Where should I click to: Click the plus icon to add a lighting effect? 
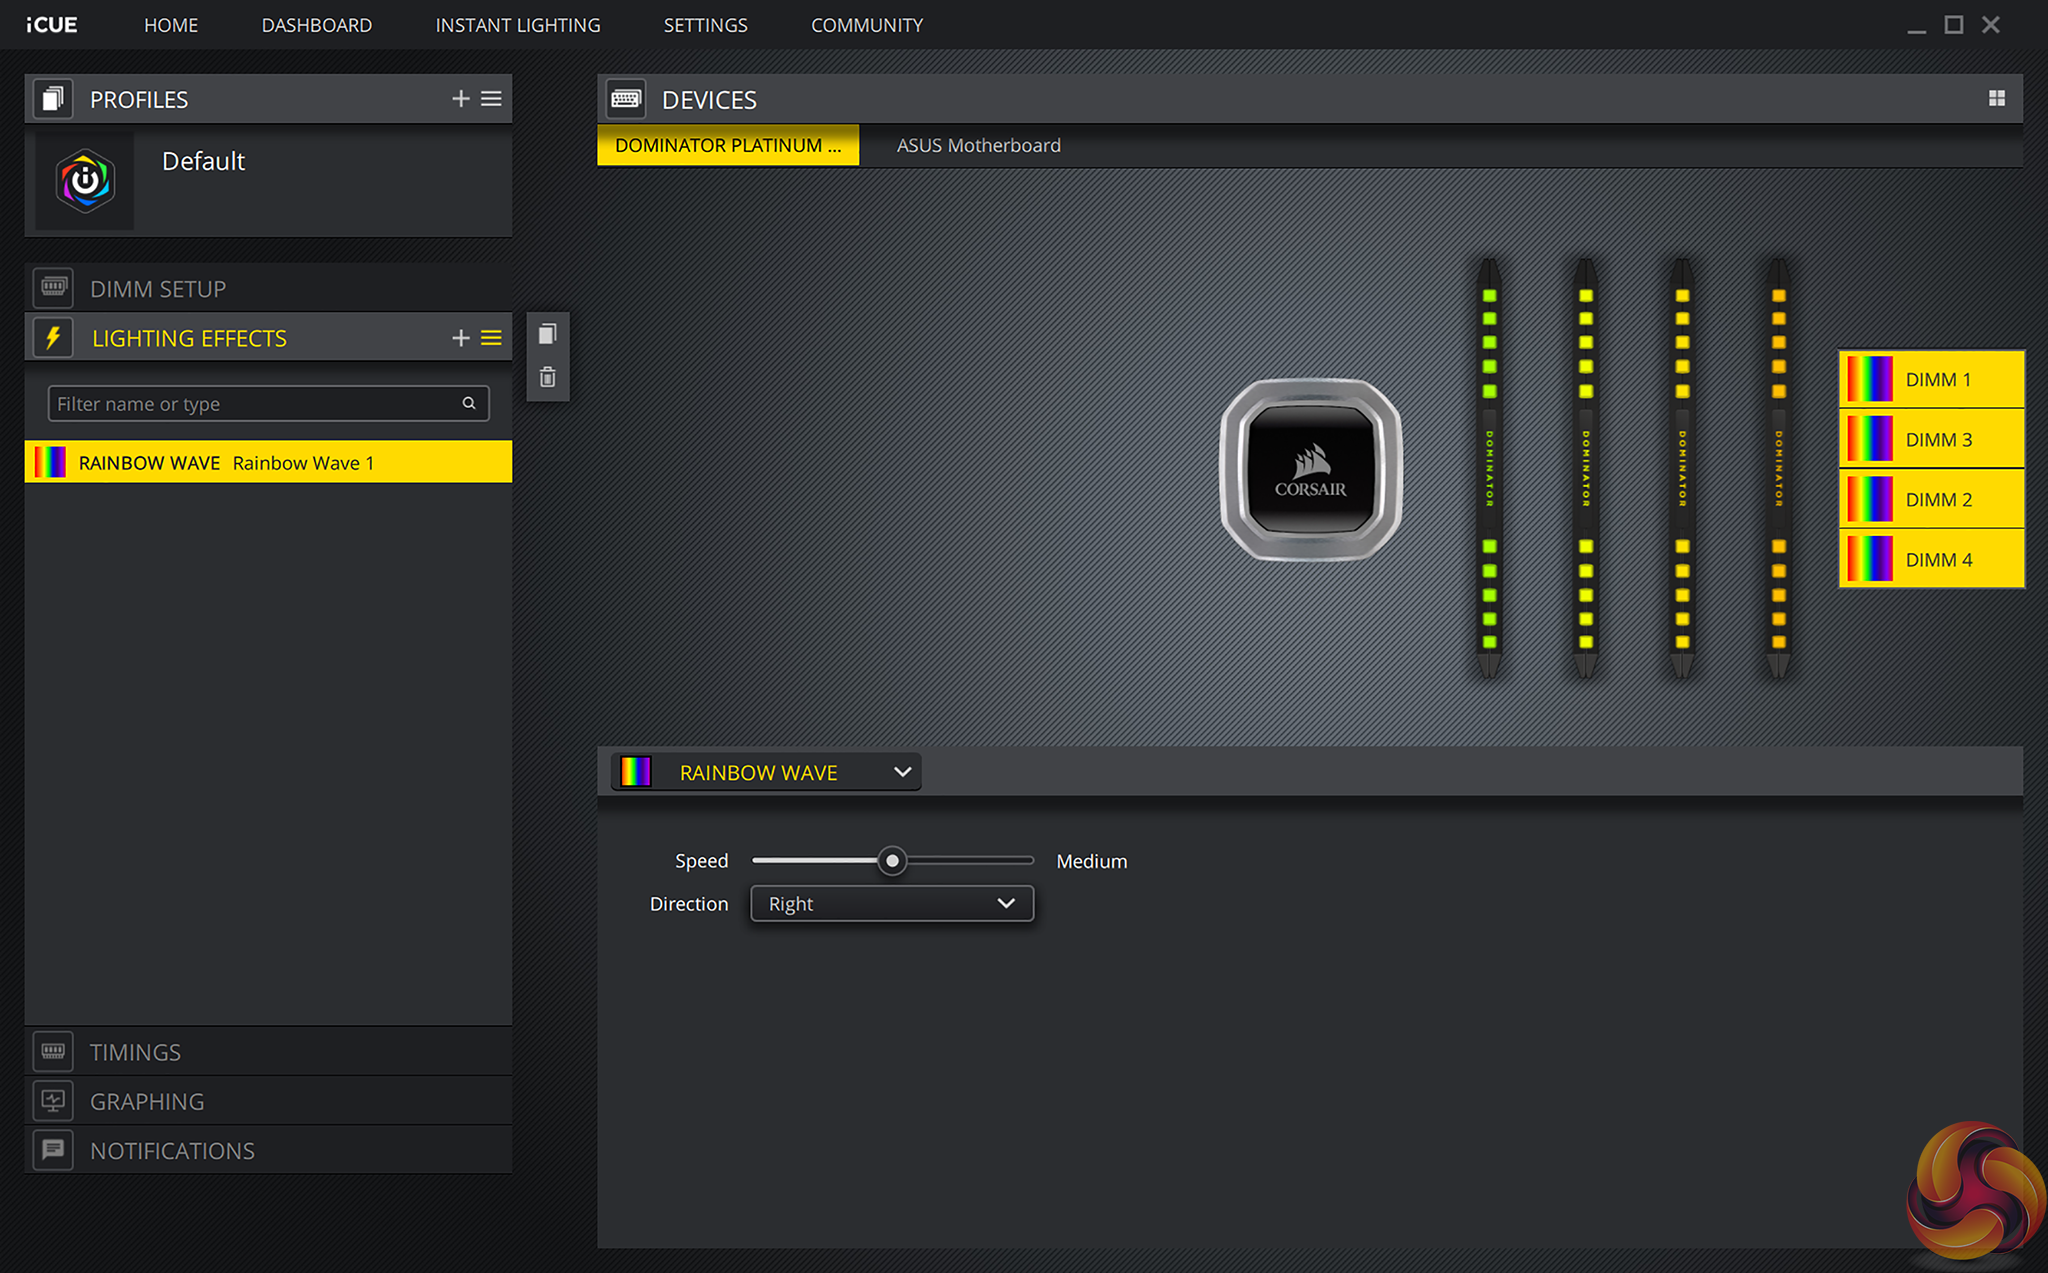(x=460, y=338)
